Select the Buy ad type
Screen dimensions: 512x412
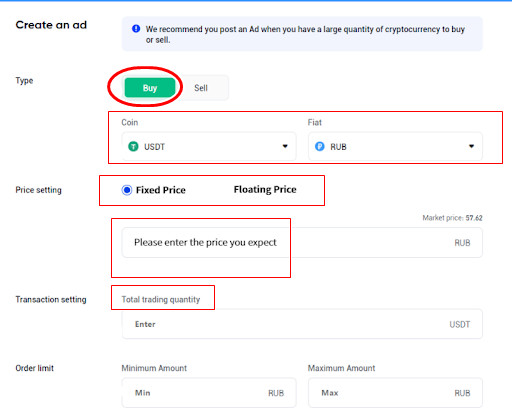click(150, 88)
